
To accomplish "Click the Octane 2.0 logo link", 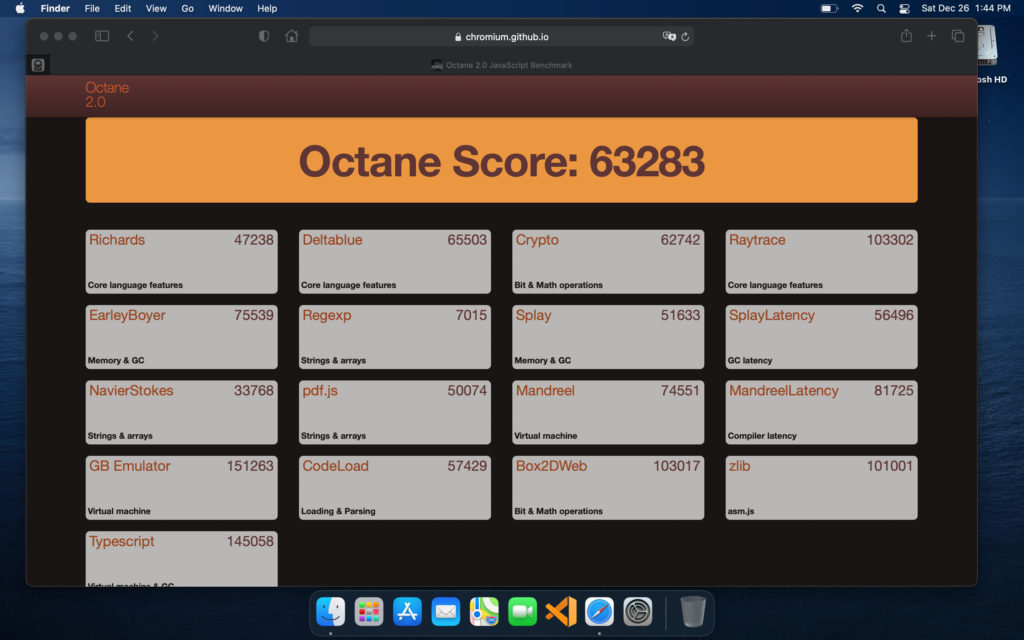I will pos(107,95).
